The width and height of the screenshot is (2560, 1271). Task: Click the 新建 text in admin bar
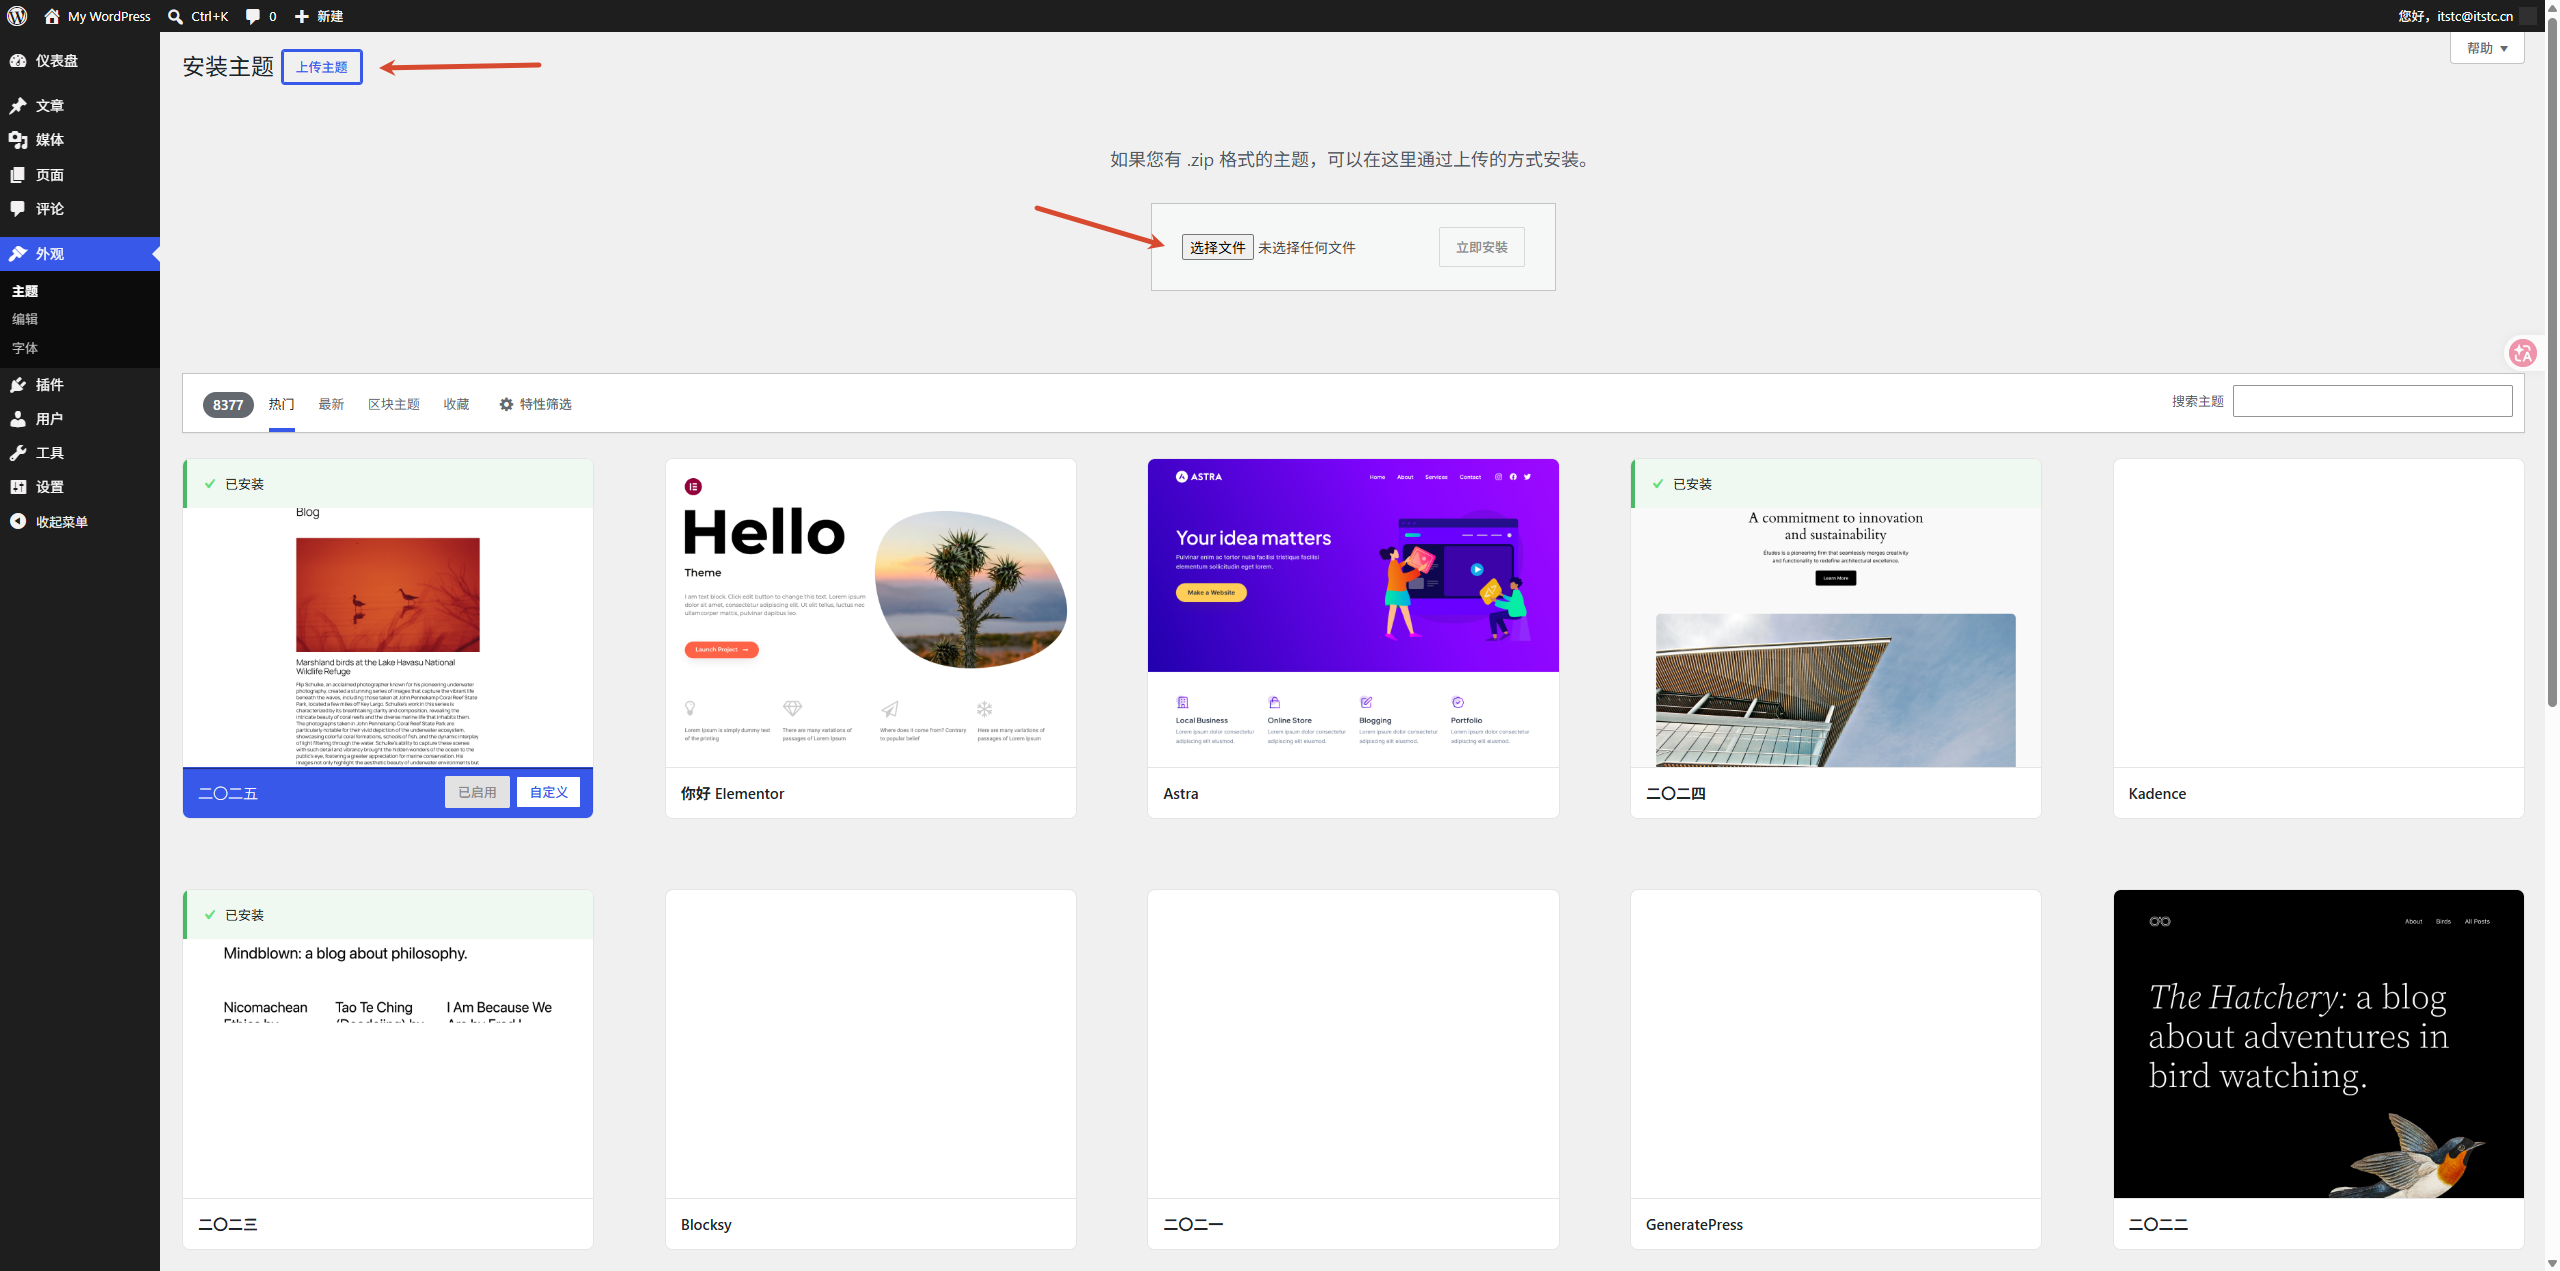[330, 16]
